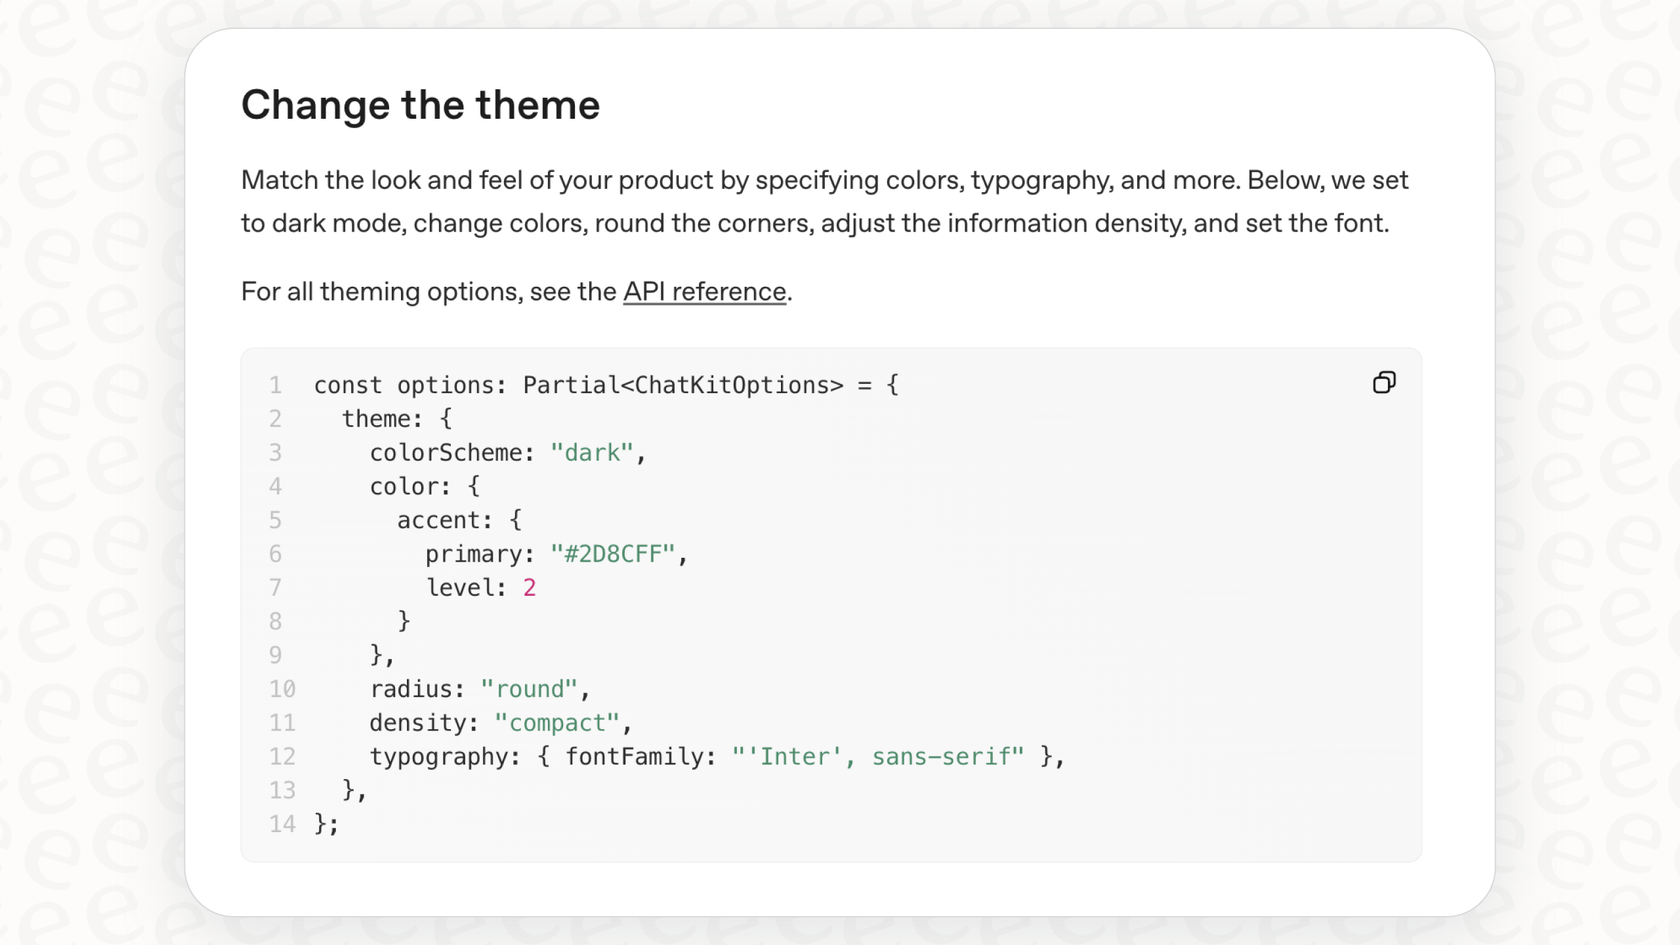The width and height of the screenshot is (1680, 945).
Task: Click line number 1 in the code block
Action: click(x=275, y=385)
